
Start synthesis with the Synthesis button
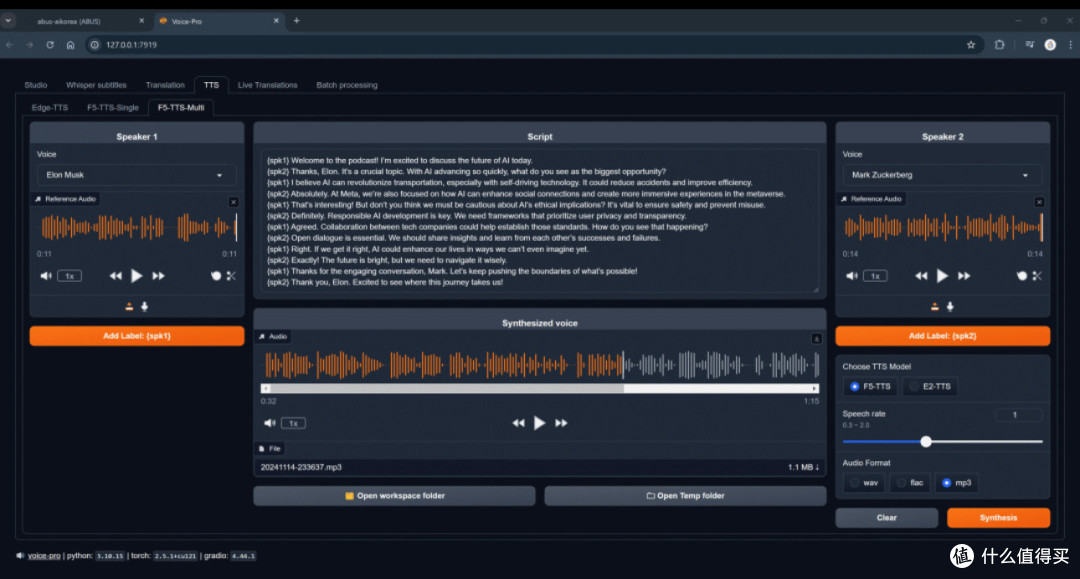click(998, 518)
